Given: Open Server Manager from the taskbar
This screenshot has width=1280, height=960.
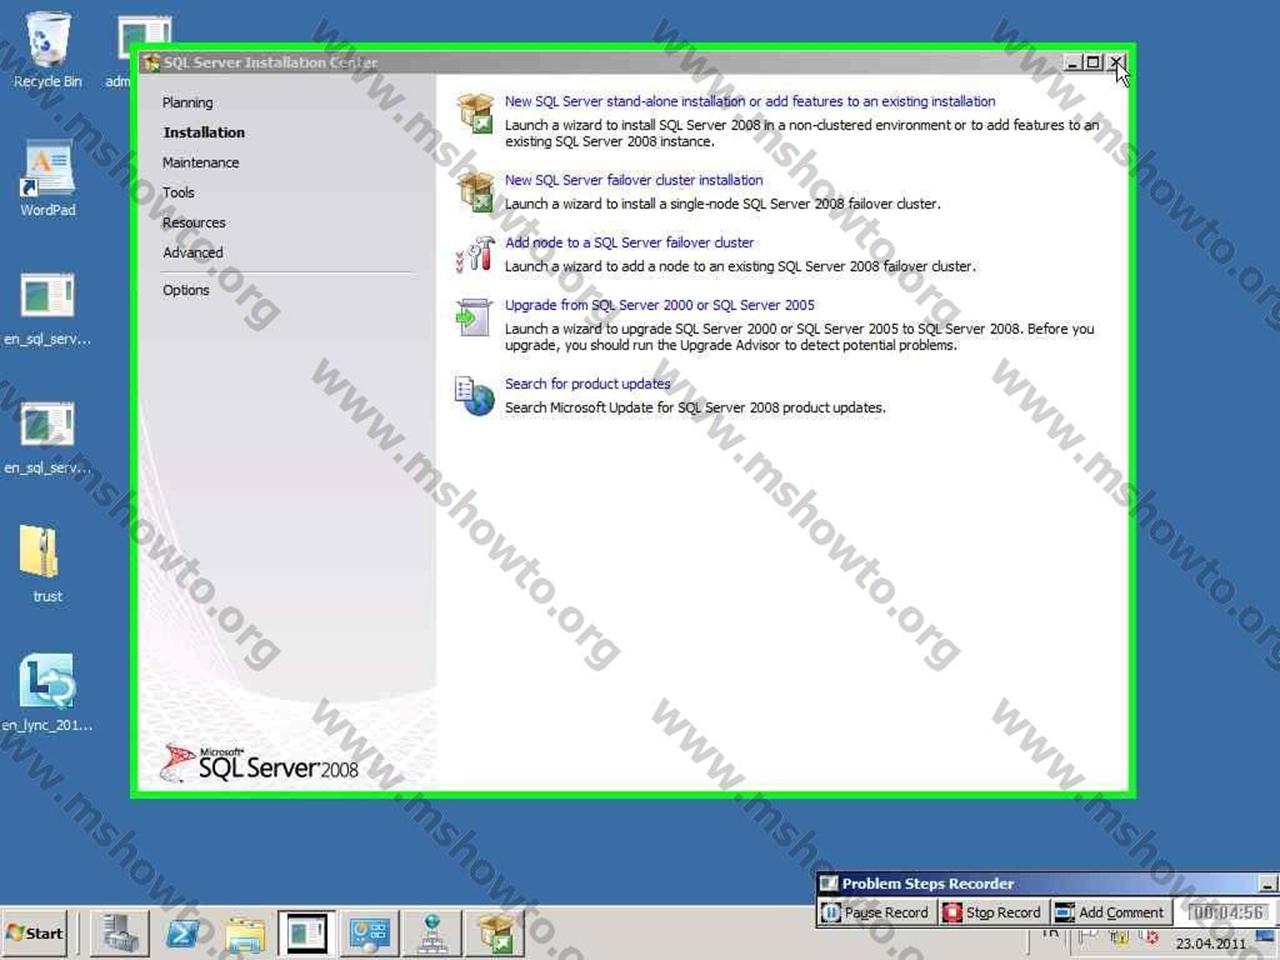Looking at the screenshot, I should click(120, 933).
